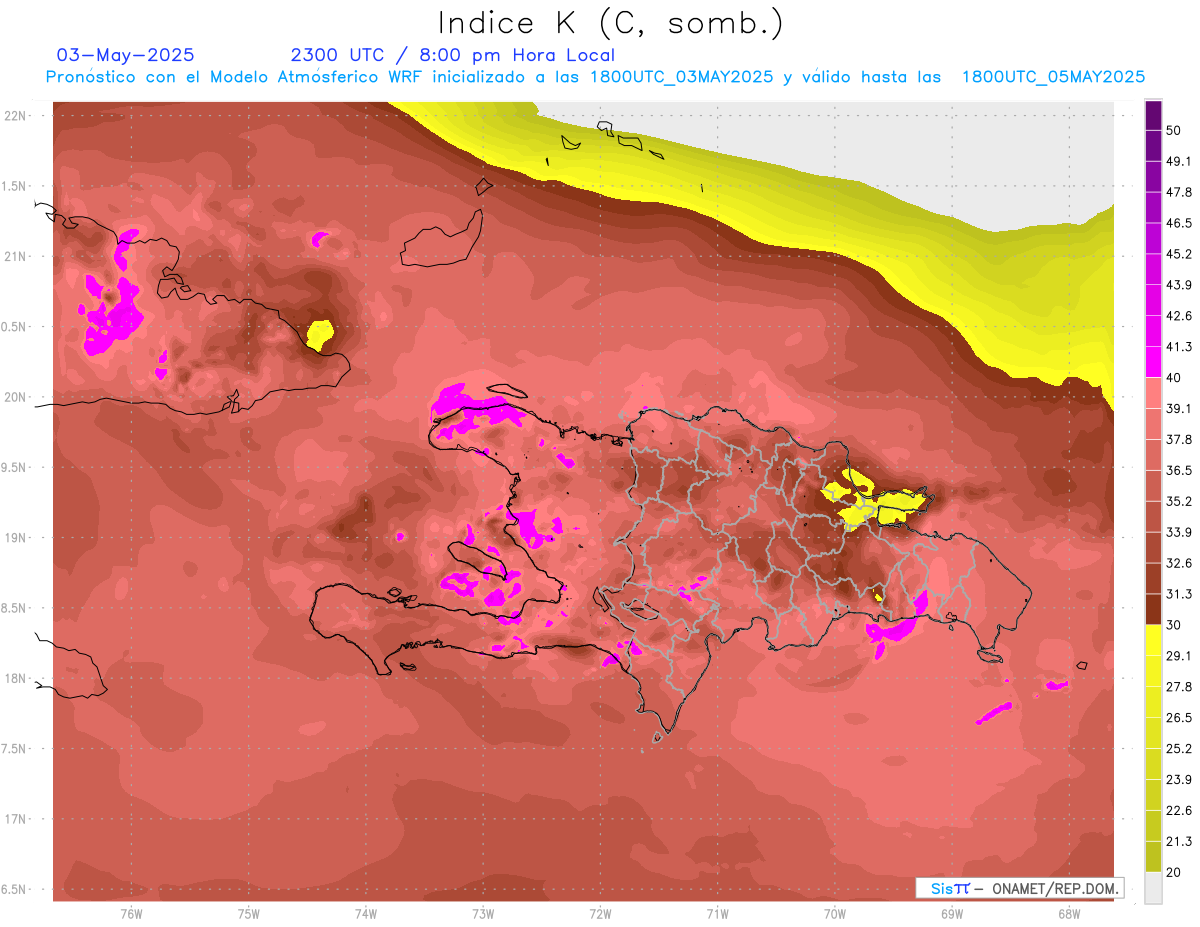The height and width of the screenshot is (927, 1200).
Task: Click the colorbar value "21.3"
Action: (1179, 841)
